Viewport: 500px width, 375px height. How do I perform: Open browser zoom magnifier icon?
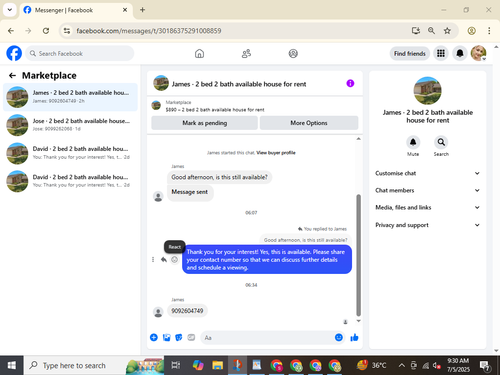pos(431,31)
